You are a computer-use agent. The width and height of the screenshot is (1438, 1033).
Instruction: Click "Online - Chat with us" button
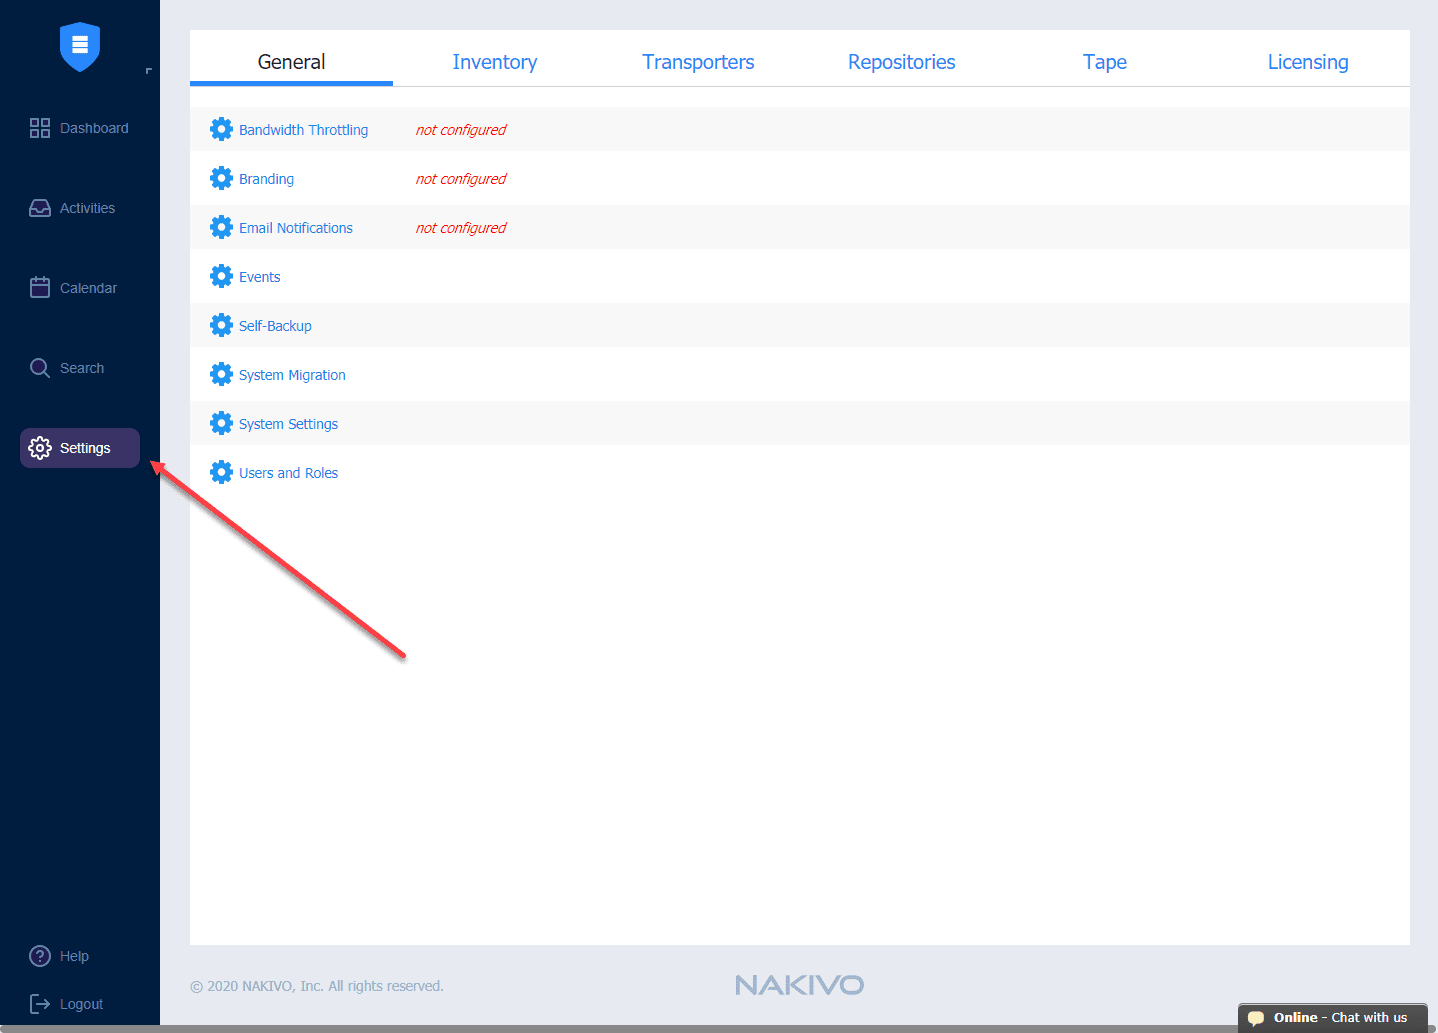point(1333,1018)
